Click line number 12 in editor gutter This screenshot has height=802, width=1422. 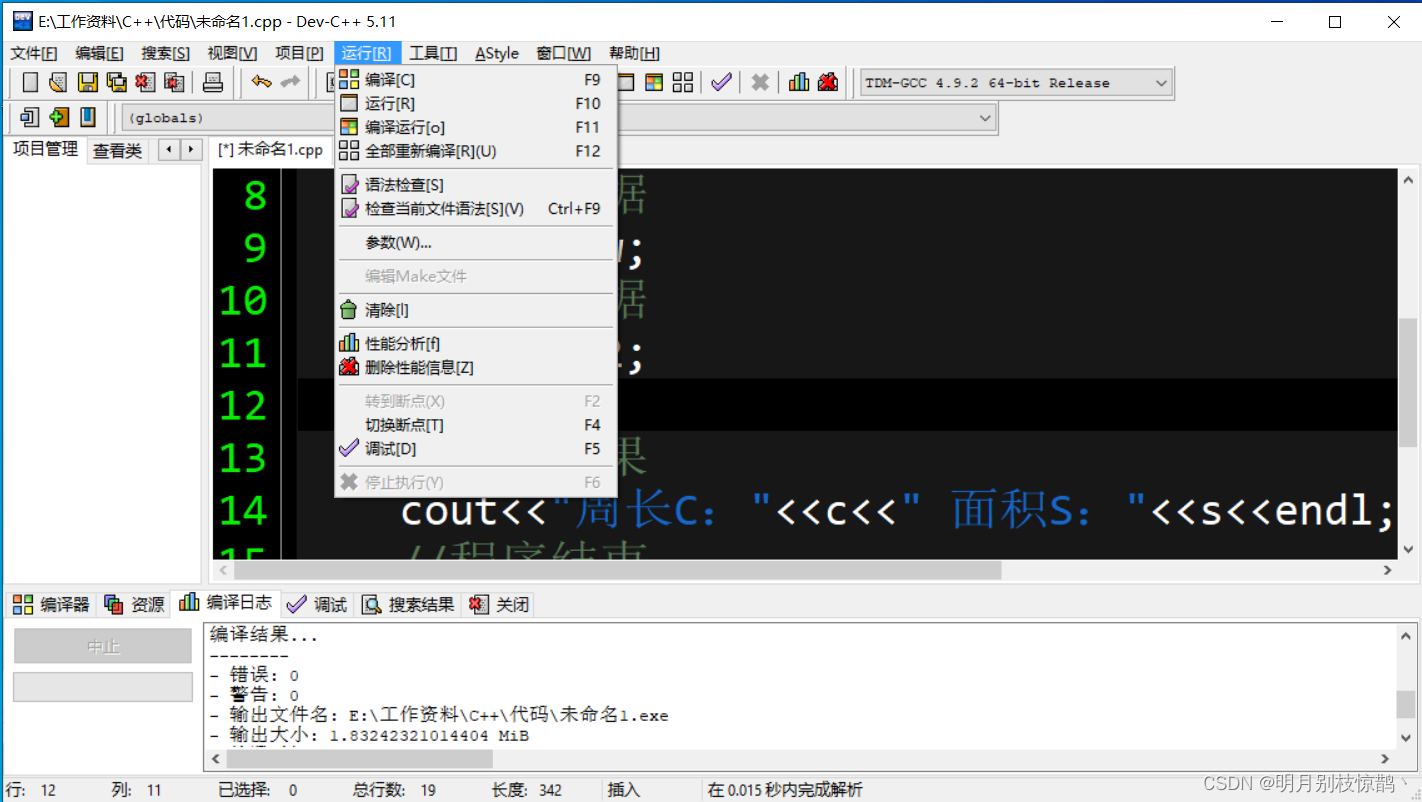pos(244,405)
